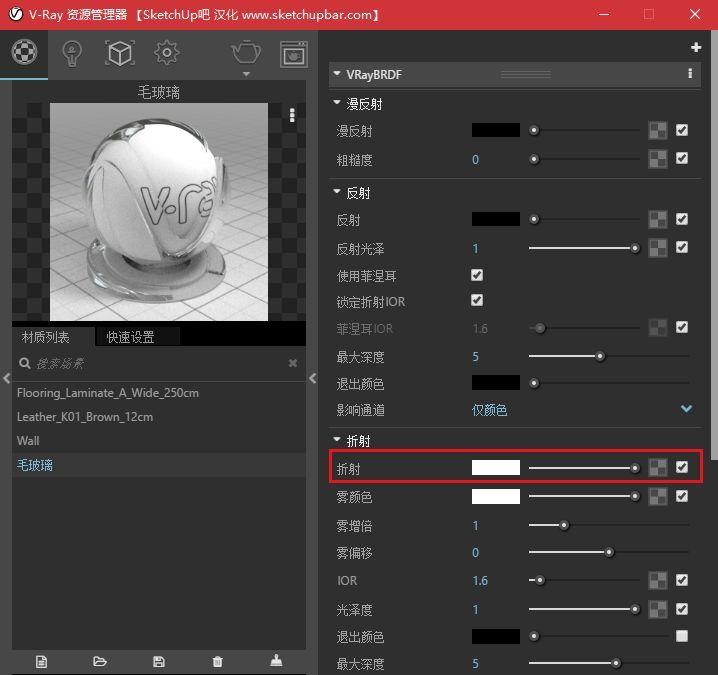Image resolution: width=718 pixels, height=675 pixels.
Task: Click the apply material stamp icon
Action: (x=276, y=660)
